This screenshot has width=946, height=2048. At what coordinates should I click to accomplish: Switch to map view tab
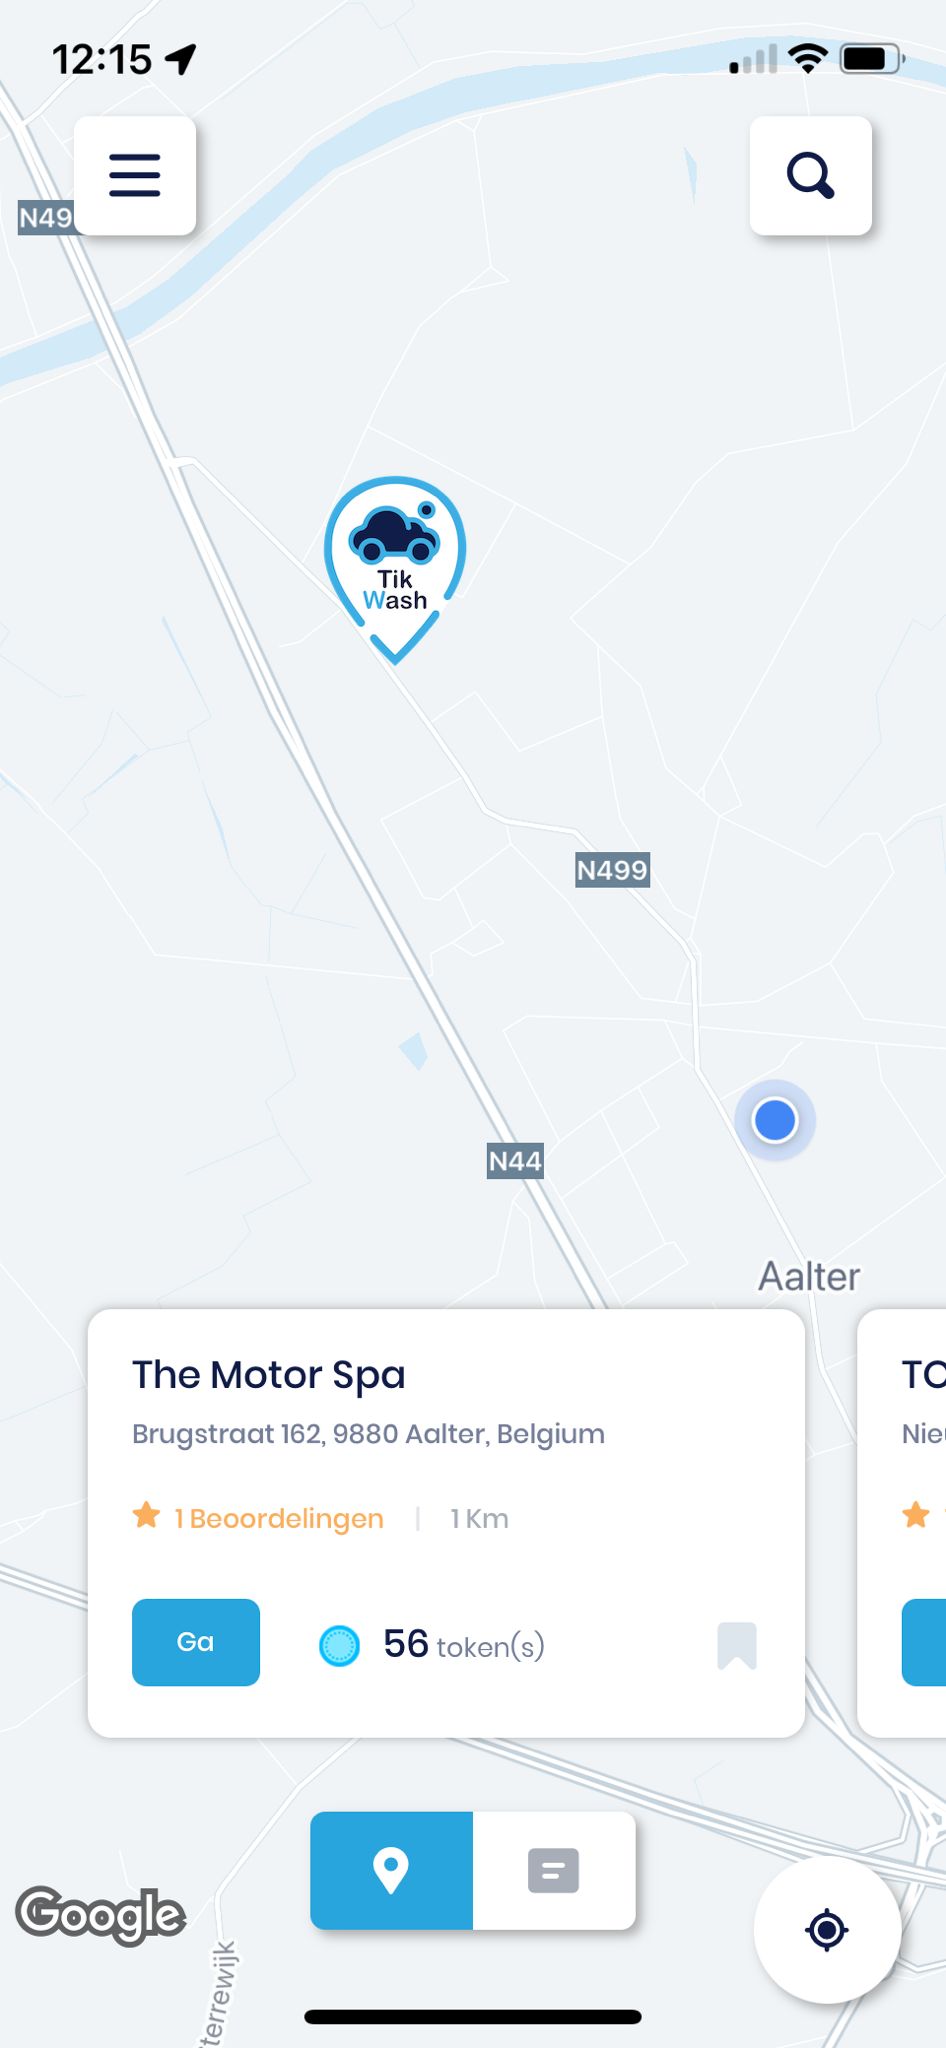(x=391, y=1870)
